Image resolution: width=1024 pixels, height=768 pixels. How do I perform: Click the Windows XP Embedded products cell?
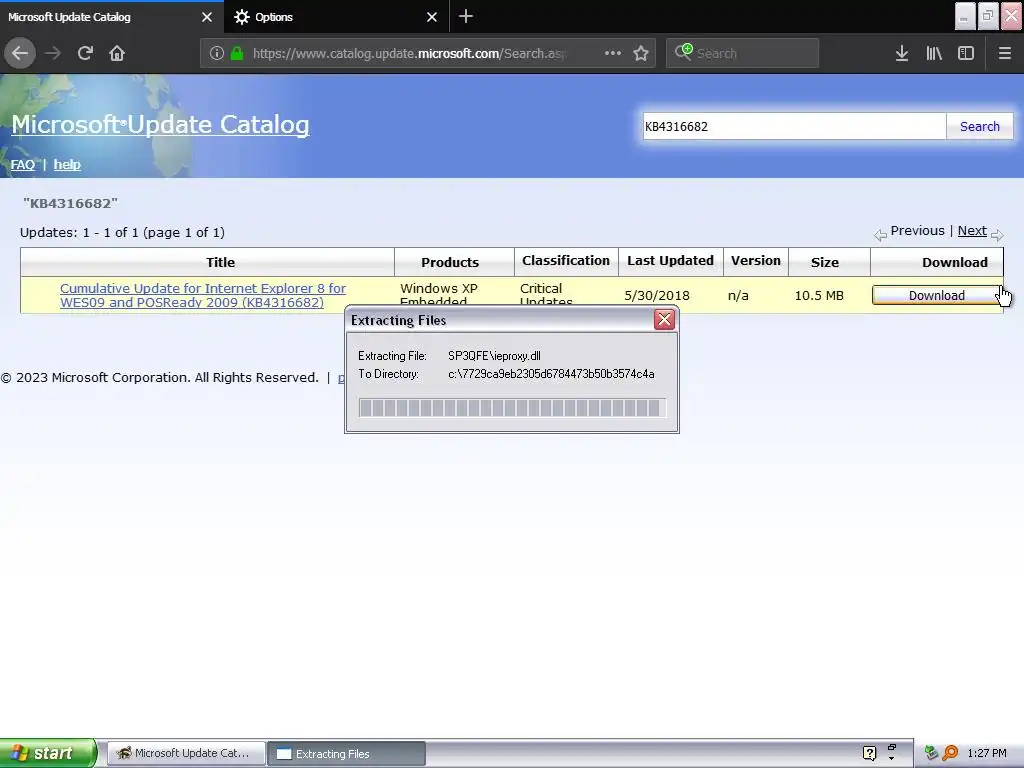pos(438,295)
